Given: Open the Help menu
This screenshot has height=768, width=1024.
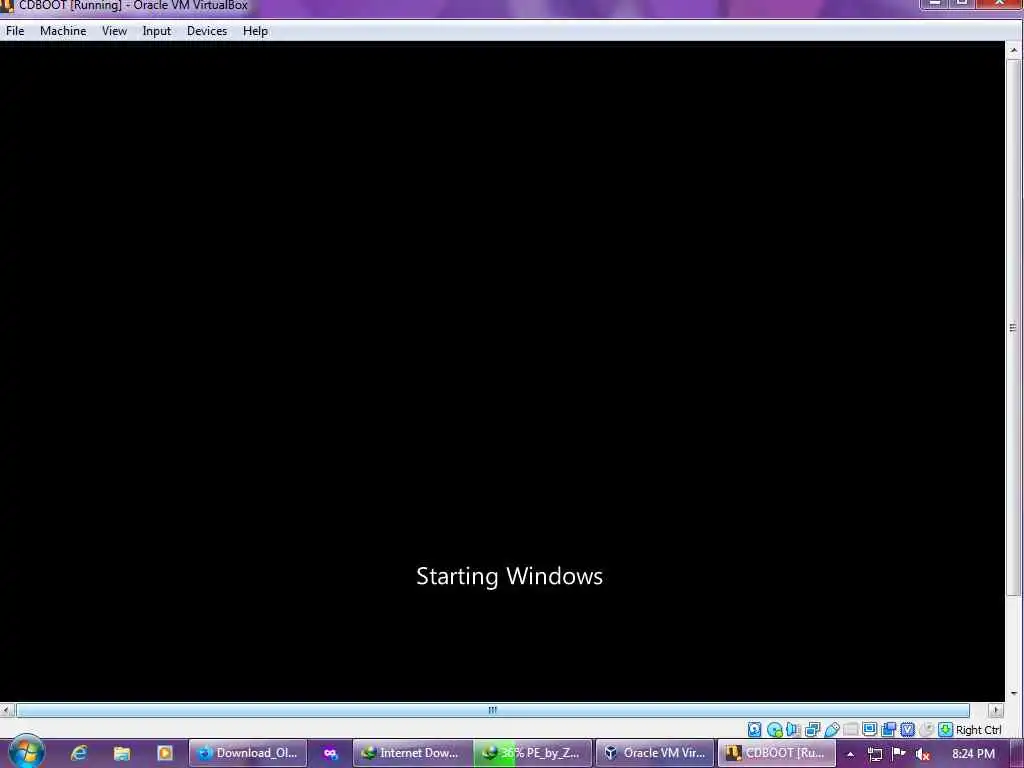Looking at the screenshot, I should click(x=255, y=31).
